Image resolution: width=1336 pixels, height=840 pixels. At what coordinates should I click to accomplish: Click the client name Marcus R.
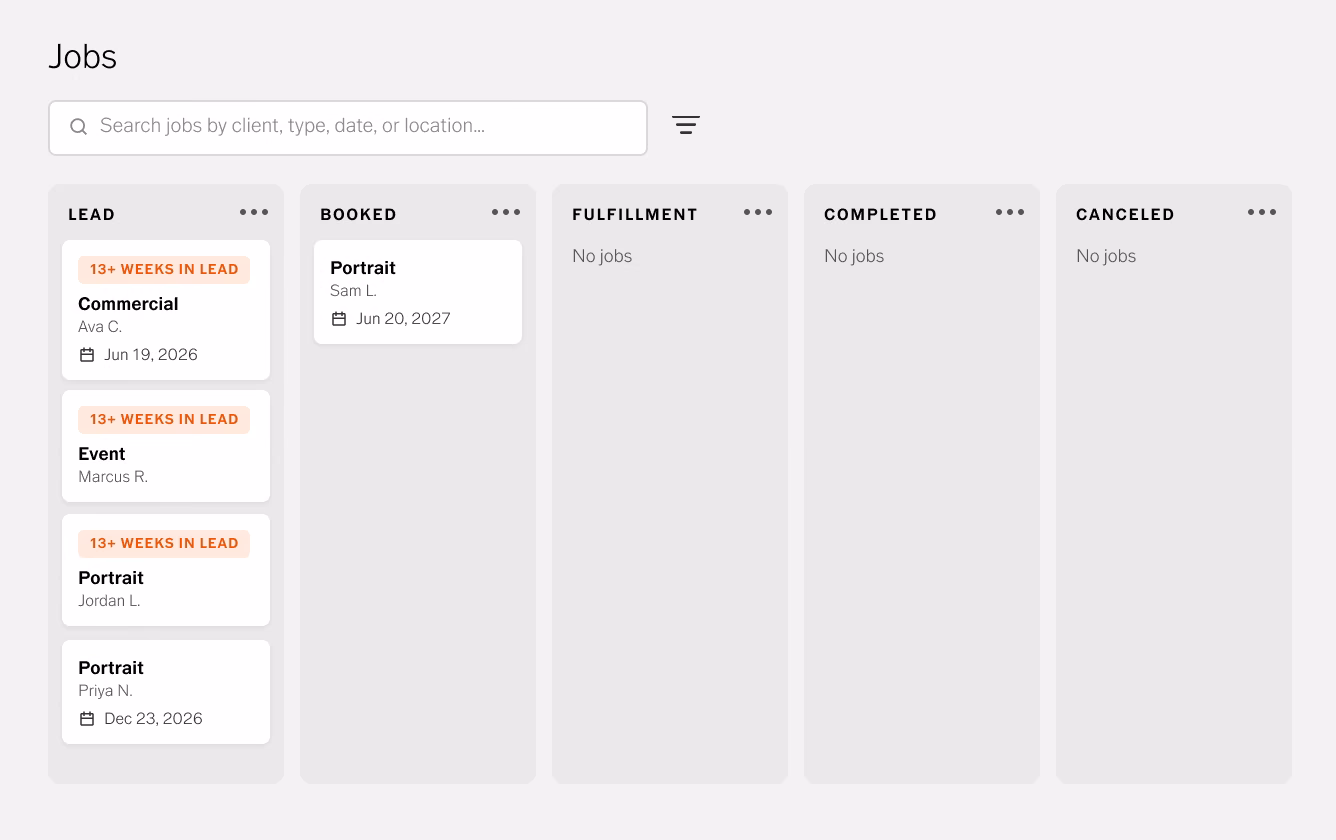point(113,477)
